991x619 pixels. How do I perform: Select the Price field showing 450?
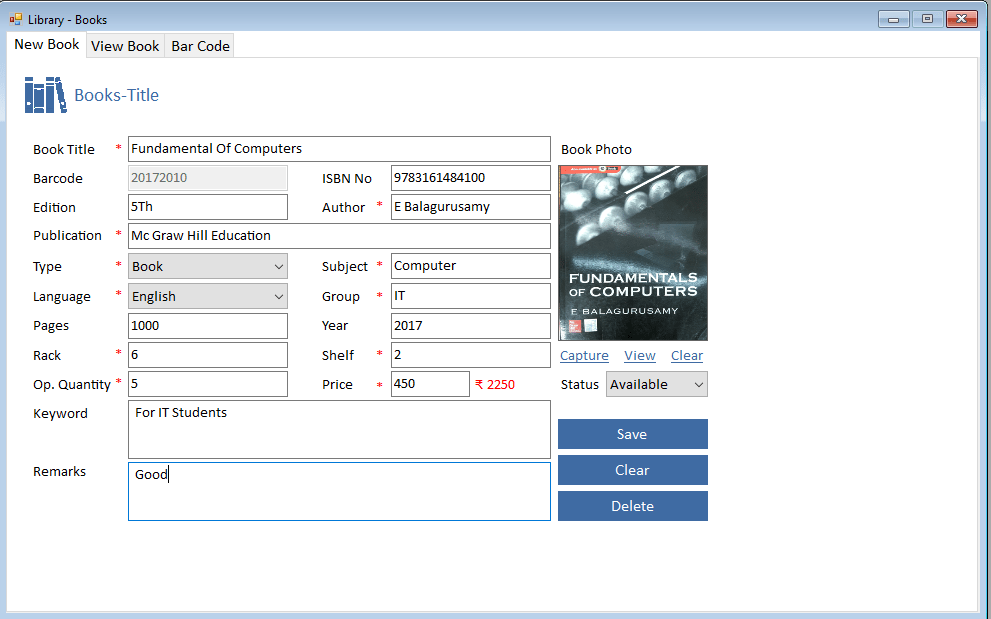[x=429, y=384]
